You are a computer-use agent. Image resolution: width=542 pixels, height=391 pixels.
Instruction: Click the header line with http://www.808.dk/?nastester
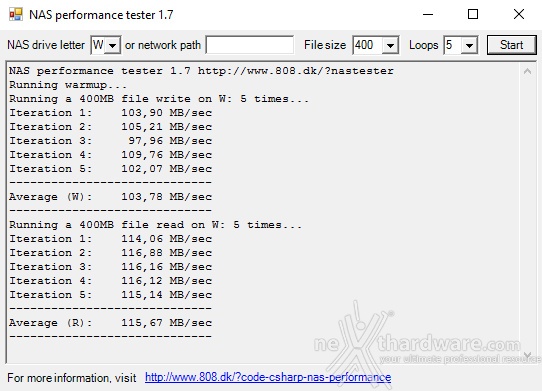201,71
